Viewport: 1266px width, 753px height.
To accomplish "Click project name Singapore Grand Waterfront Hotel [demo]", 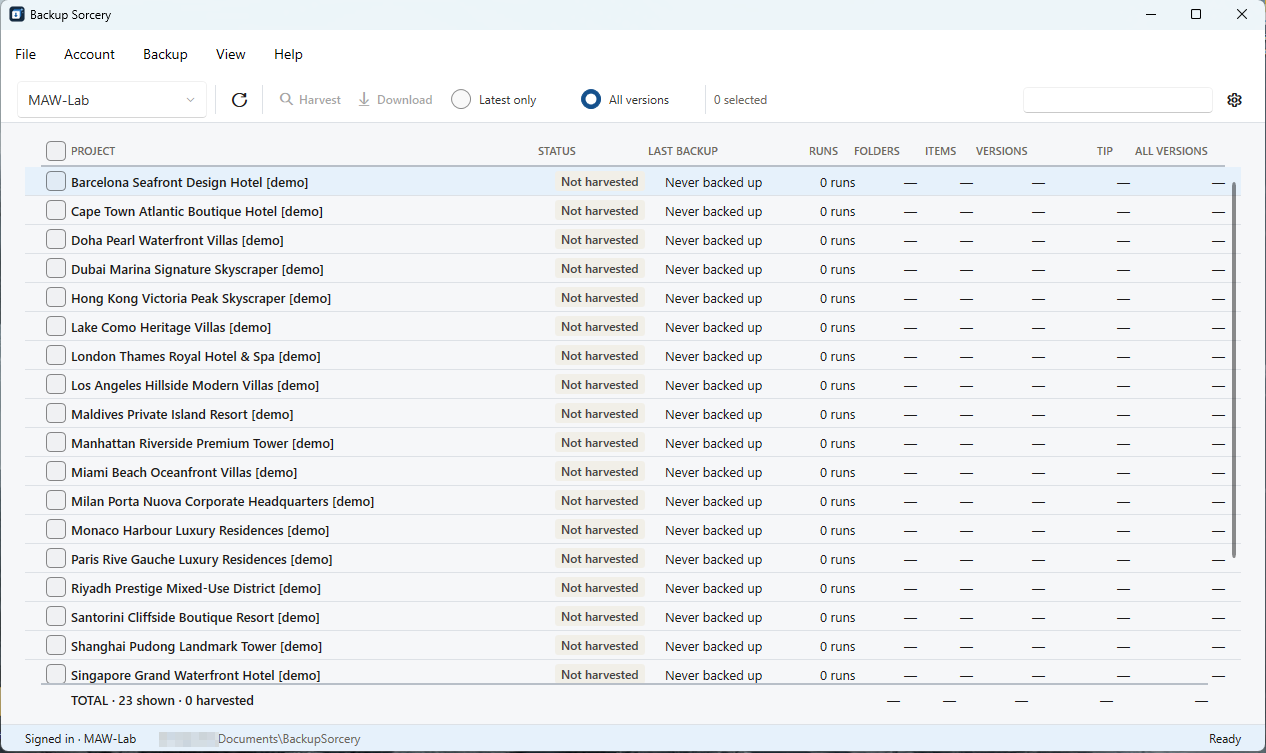I will click(x=196, y=675).
